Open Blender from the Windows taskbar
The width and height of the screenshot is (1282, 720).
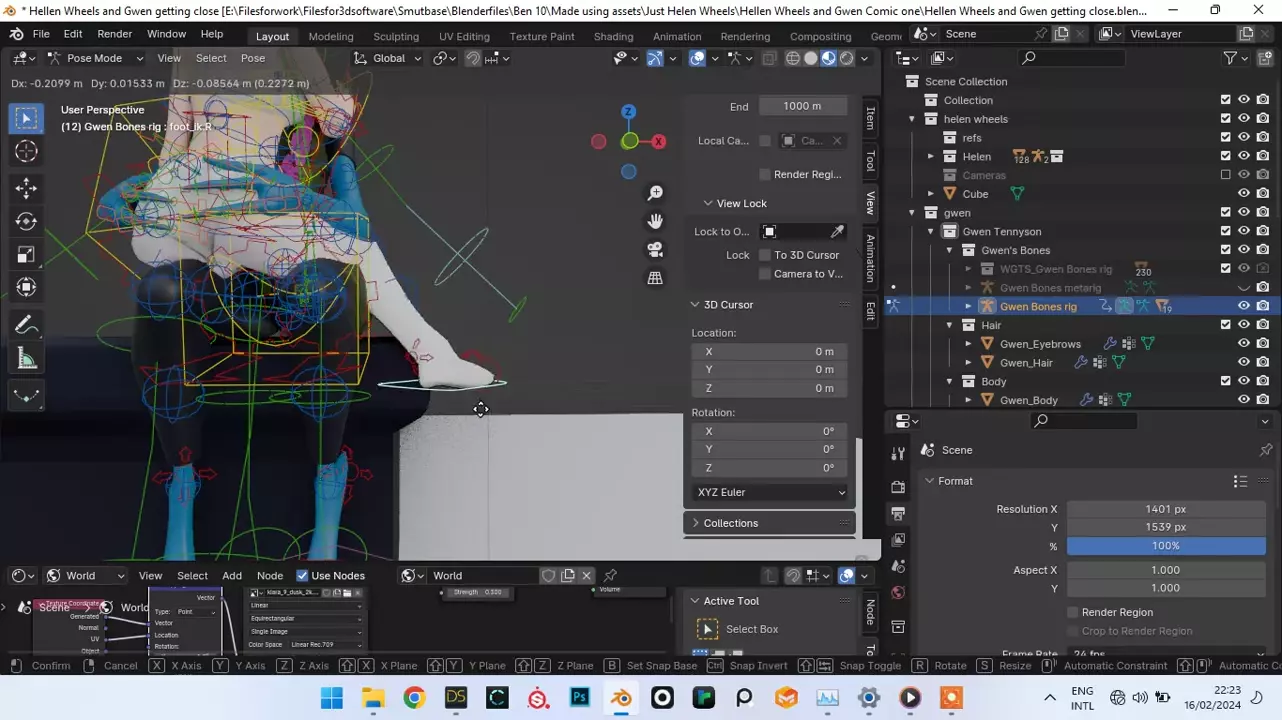pyautogui.click(x=622, y=698)
